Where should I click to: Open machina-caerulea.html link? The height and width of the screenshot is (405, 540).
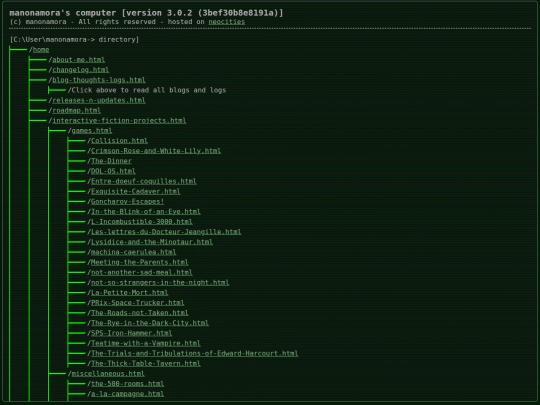click(134, 252)
